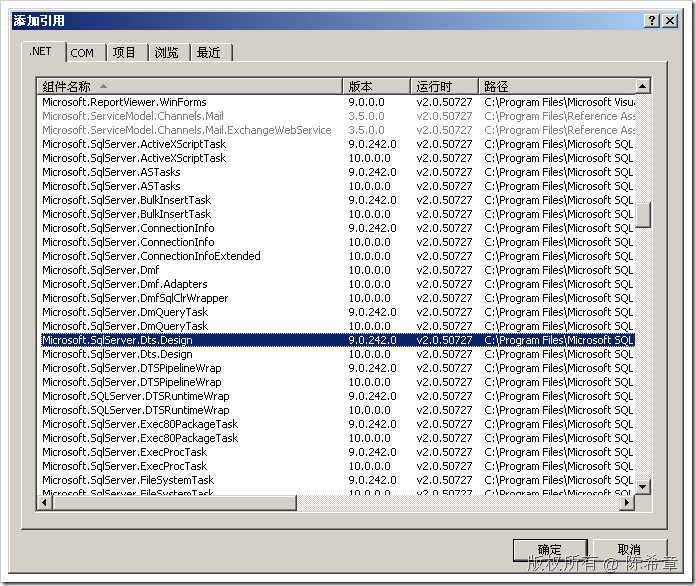Switch to the COM tab
Image resolution: width=696 pixels, height=586 pixels.
(85, 53)
